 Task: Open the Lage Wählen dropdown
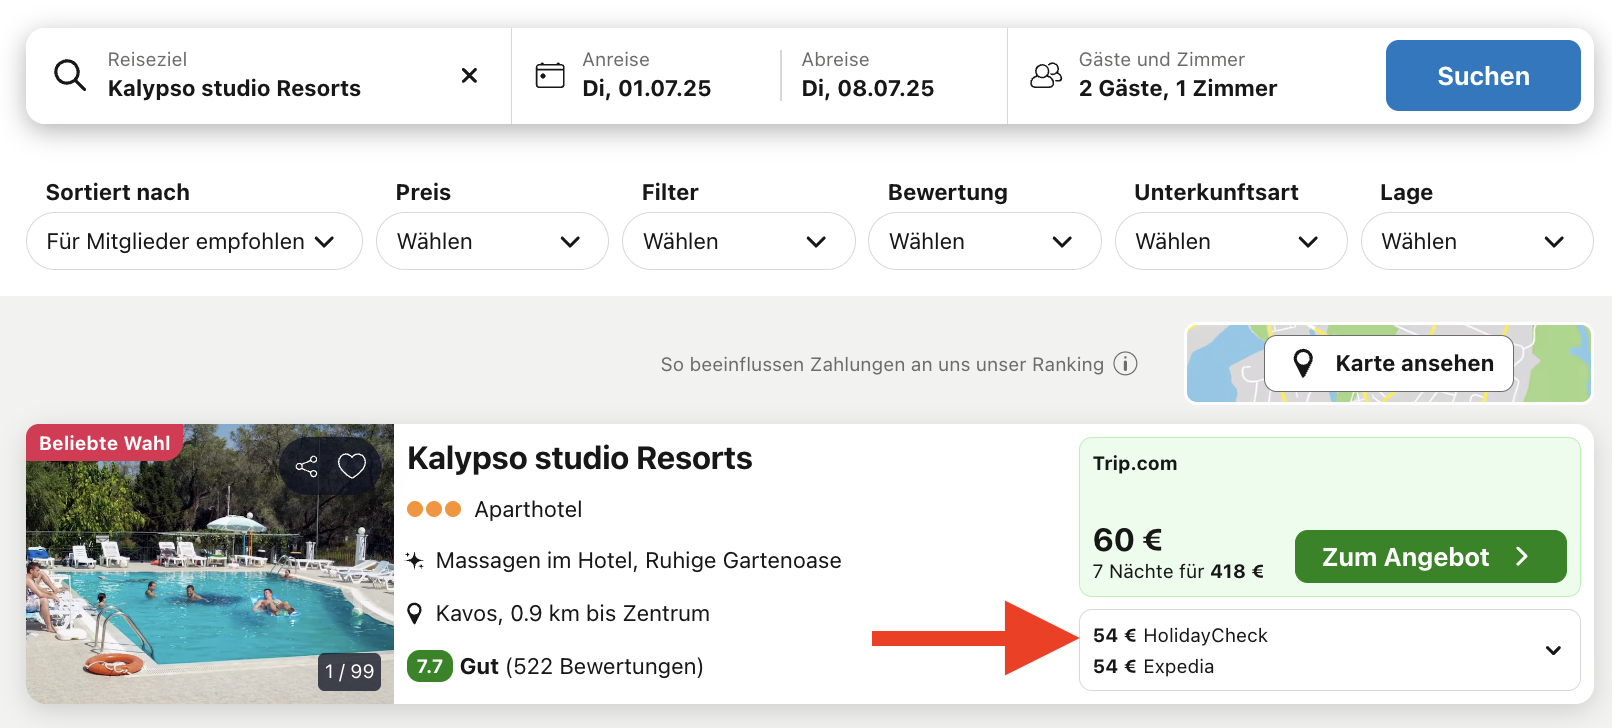pyautogui.click(x=1477, y=241)
